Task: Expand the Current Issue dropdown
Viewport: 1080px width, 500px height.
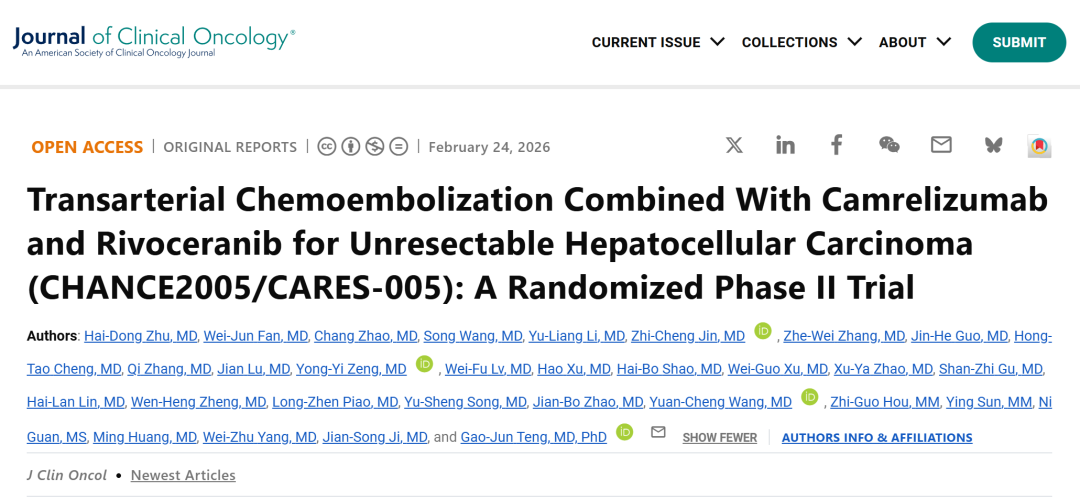Action: (658, 42)
